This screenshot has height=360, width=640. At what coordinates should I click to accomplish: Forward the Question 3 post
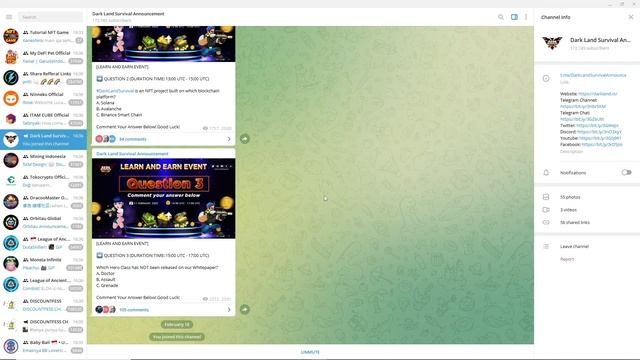244,309
